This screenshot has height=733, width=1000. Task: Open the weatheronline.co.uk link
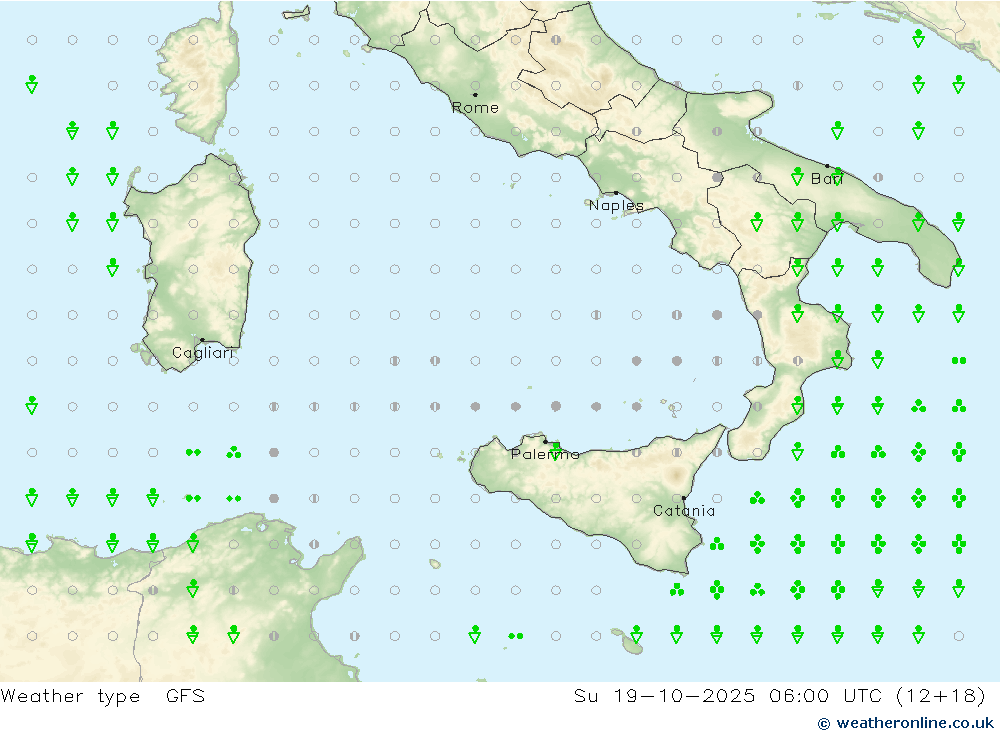pos(915,723)
